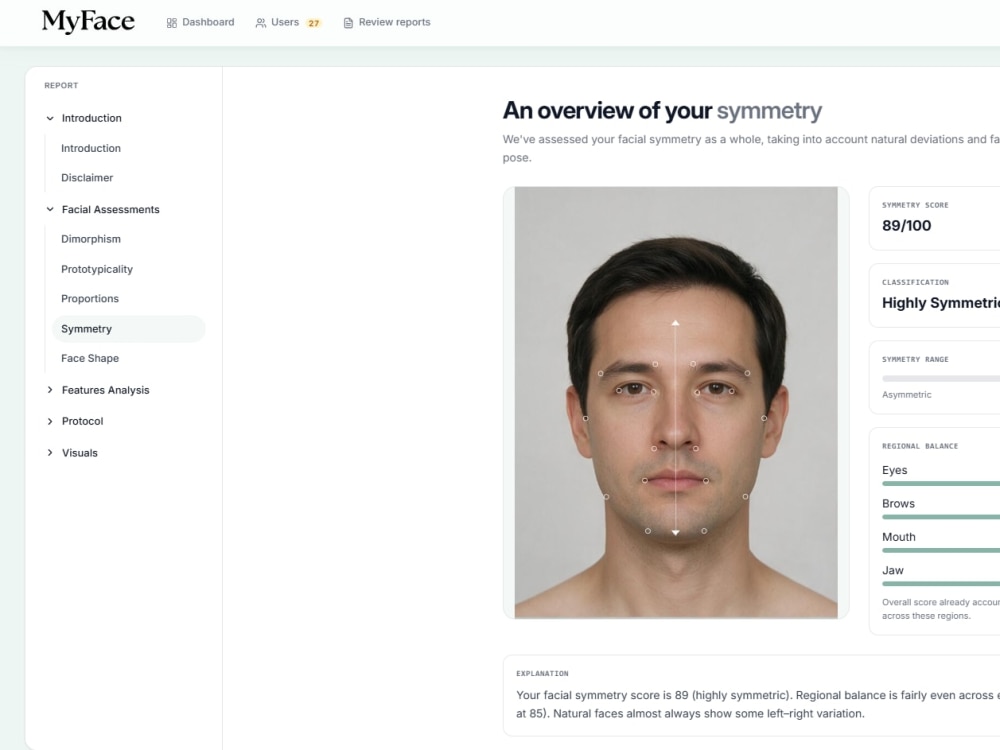The image size is (1000, 750).
Task: Click the 89/100 symmetry score
Action: coord(906,225)
